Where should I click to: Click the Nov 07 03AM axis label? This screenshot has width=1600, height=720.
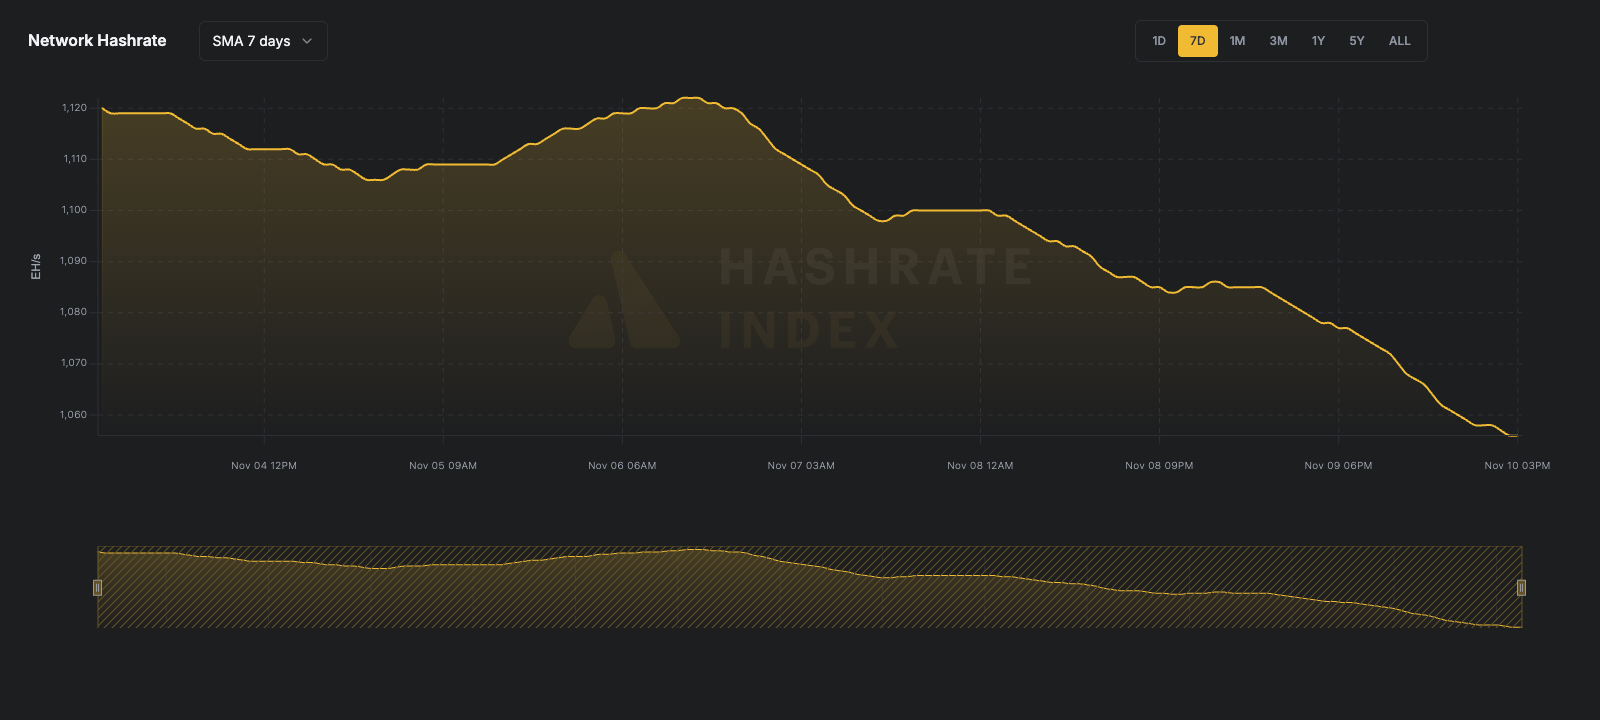tap(801, 466)
